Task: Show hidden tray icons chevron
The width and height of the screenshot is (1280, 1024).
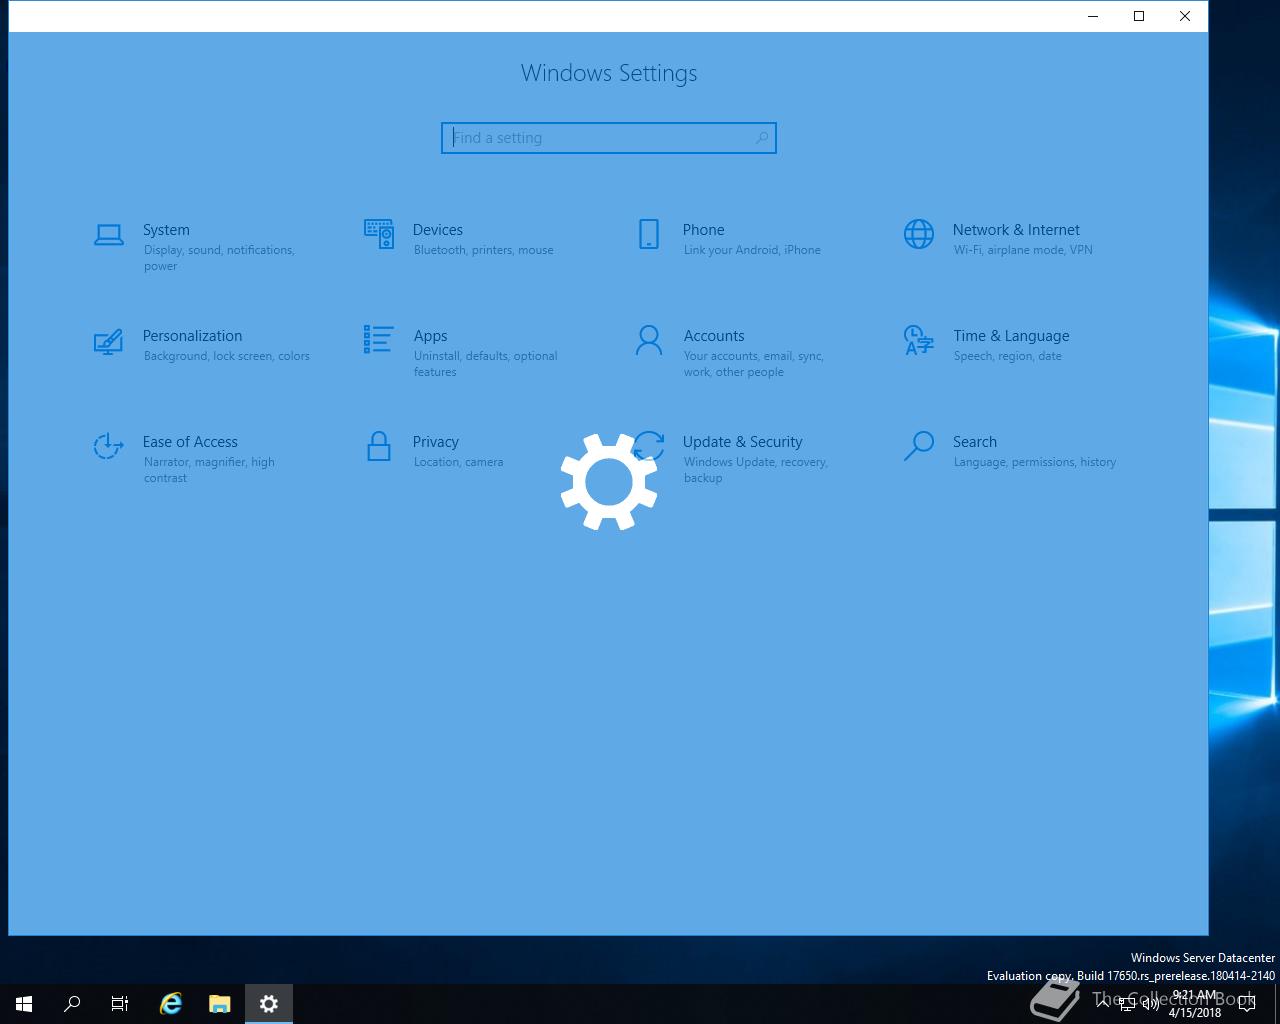Action: click(1103, 1004)
